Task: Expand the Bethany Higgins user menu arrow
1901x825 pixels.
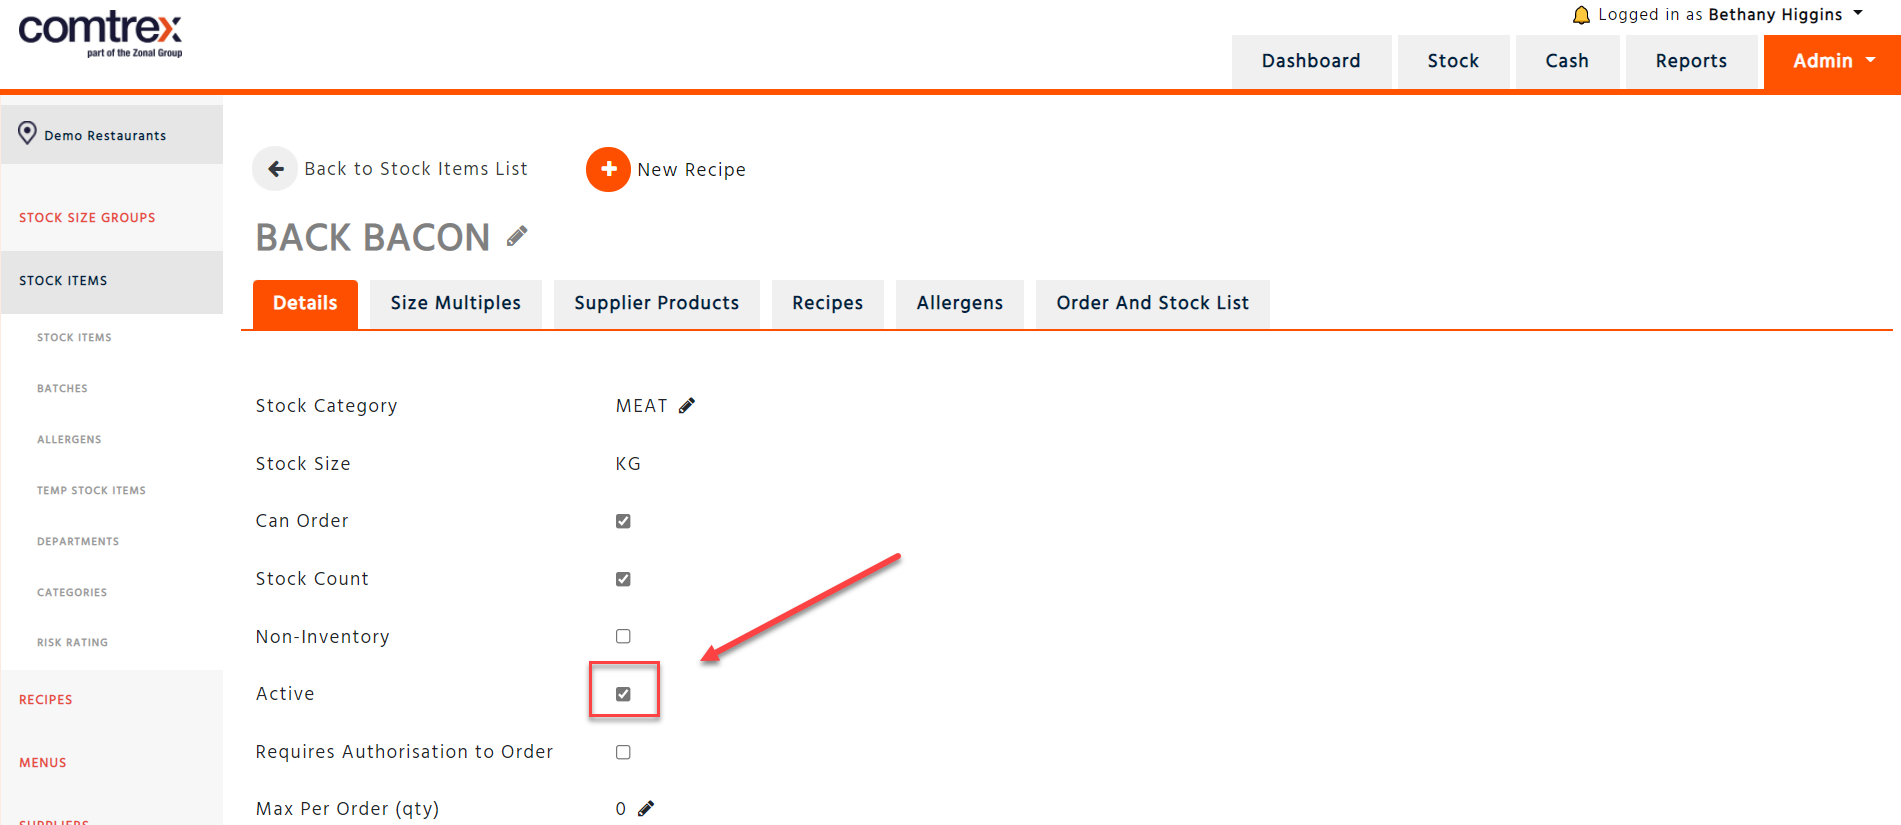Action: click(x=1858, y=14)
